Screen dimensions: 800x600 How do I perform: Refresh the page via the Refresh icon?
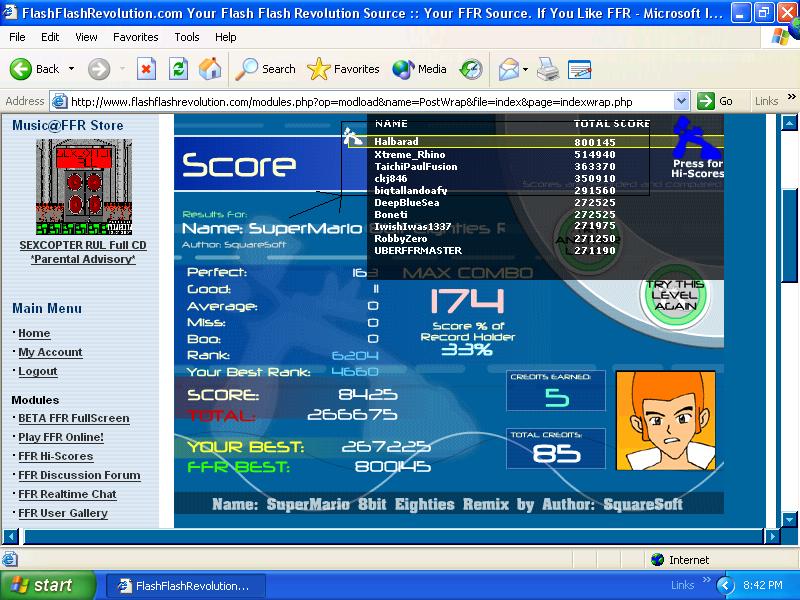[178, 69]
